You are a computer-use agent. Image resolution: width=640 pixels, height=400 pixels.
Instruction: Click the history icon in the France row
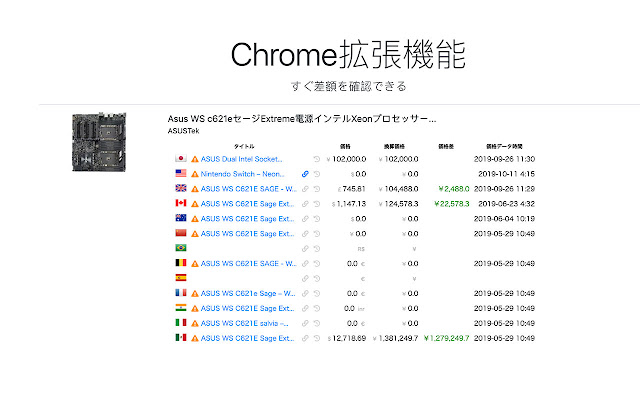(x=316, y=294)
